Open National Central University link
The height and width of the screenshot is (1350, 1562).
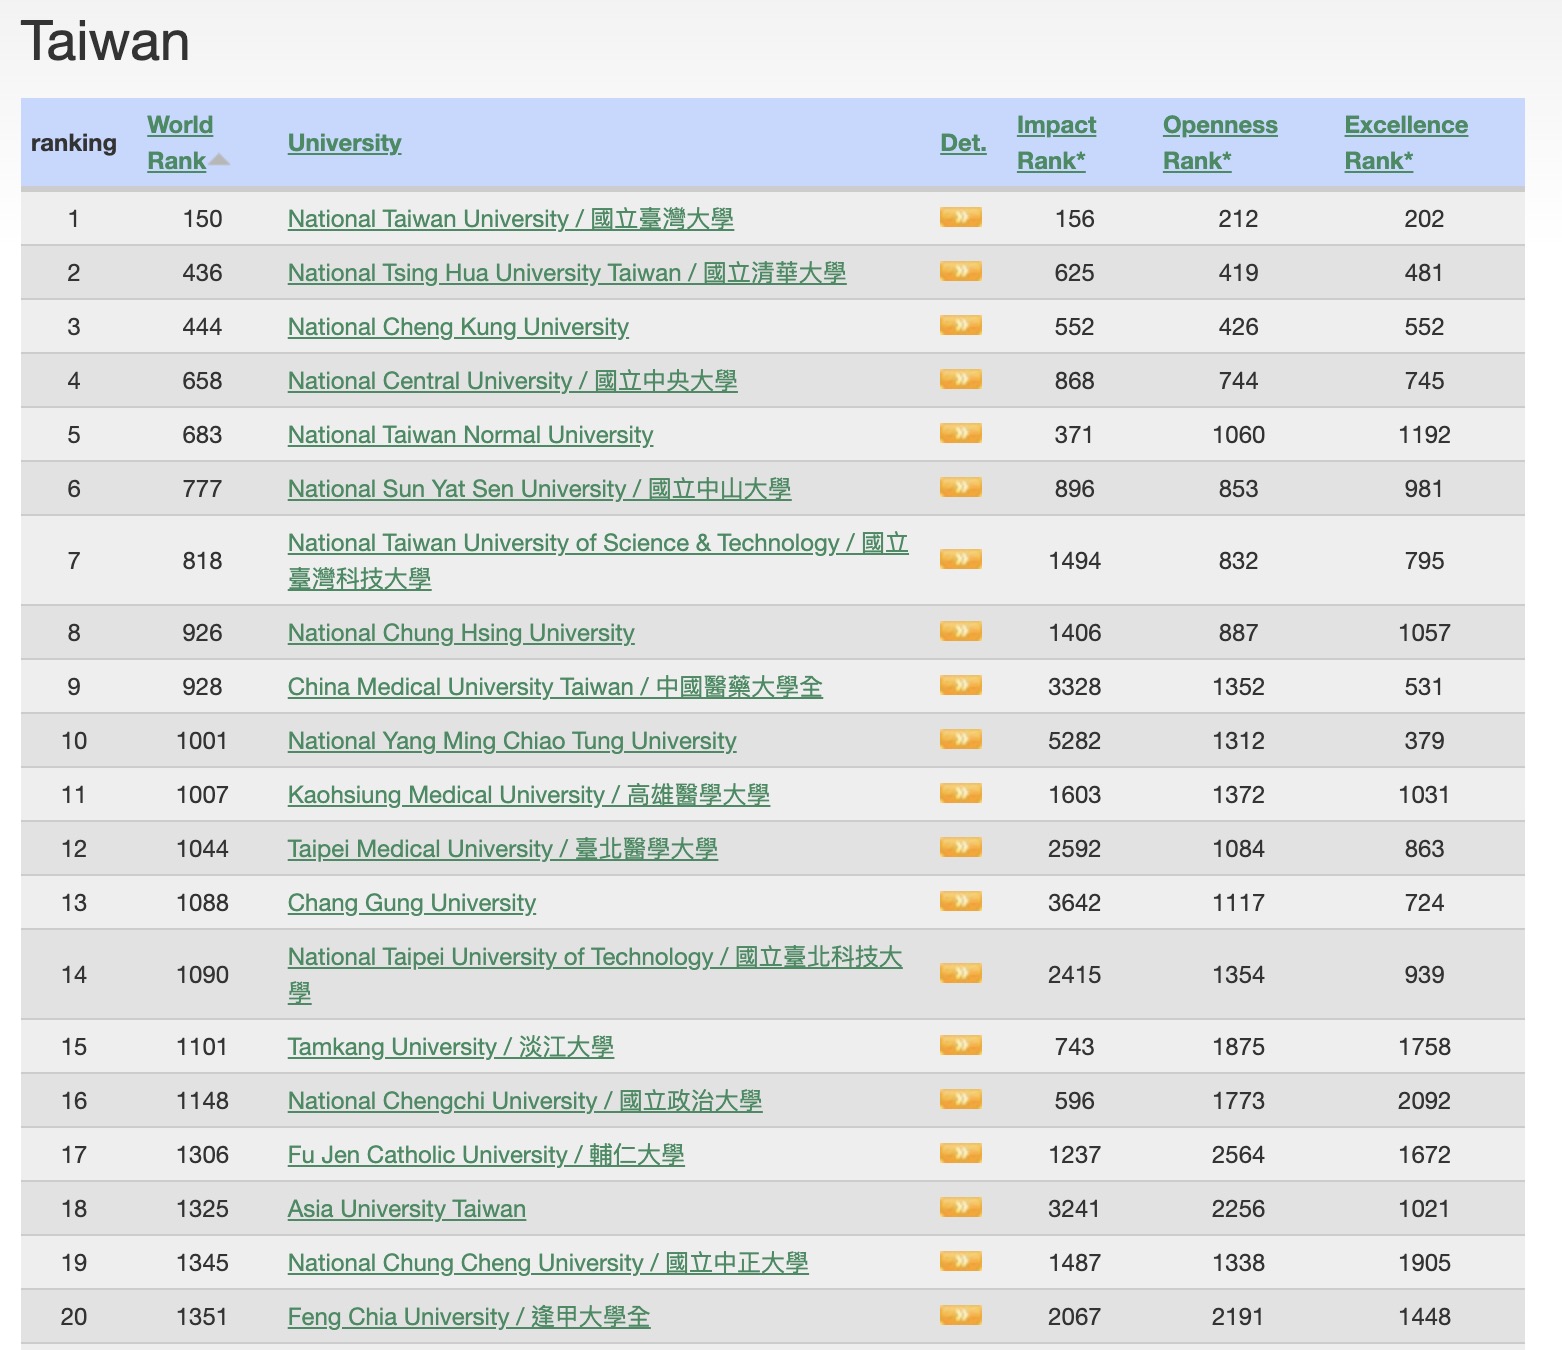click(x=513, y=381)
